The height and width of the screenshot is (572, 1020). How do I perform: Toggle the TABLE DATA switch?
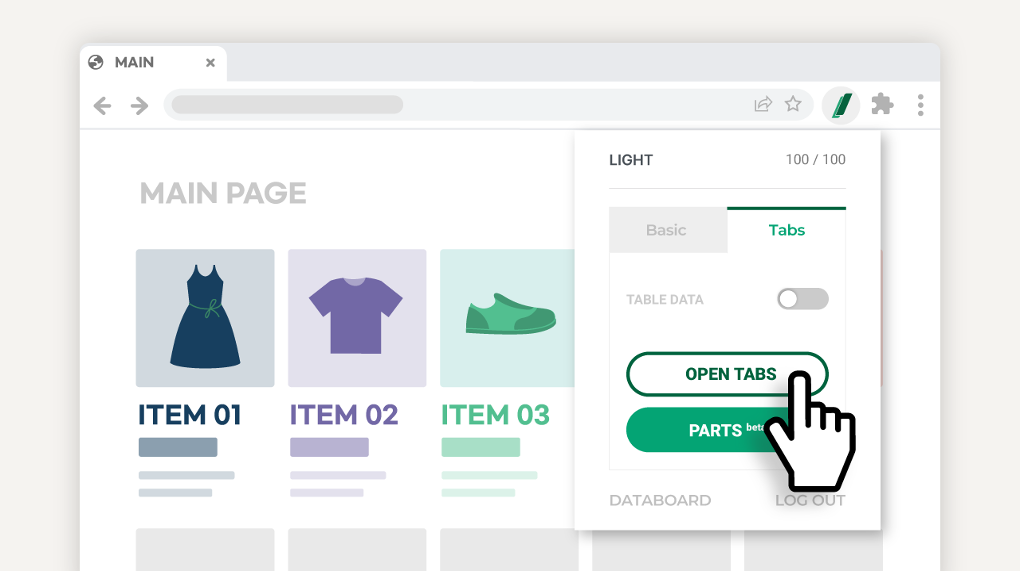[x=803, y=299]
